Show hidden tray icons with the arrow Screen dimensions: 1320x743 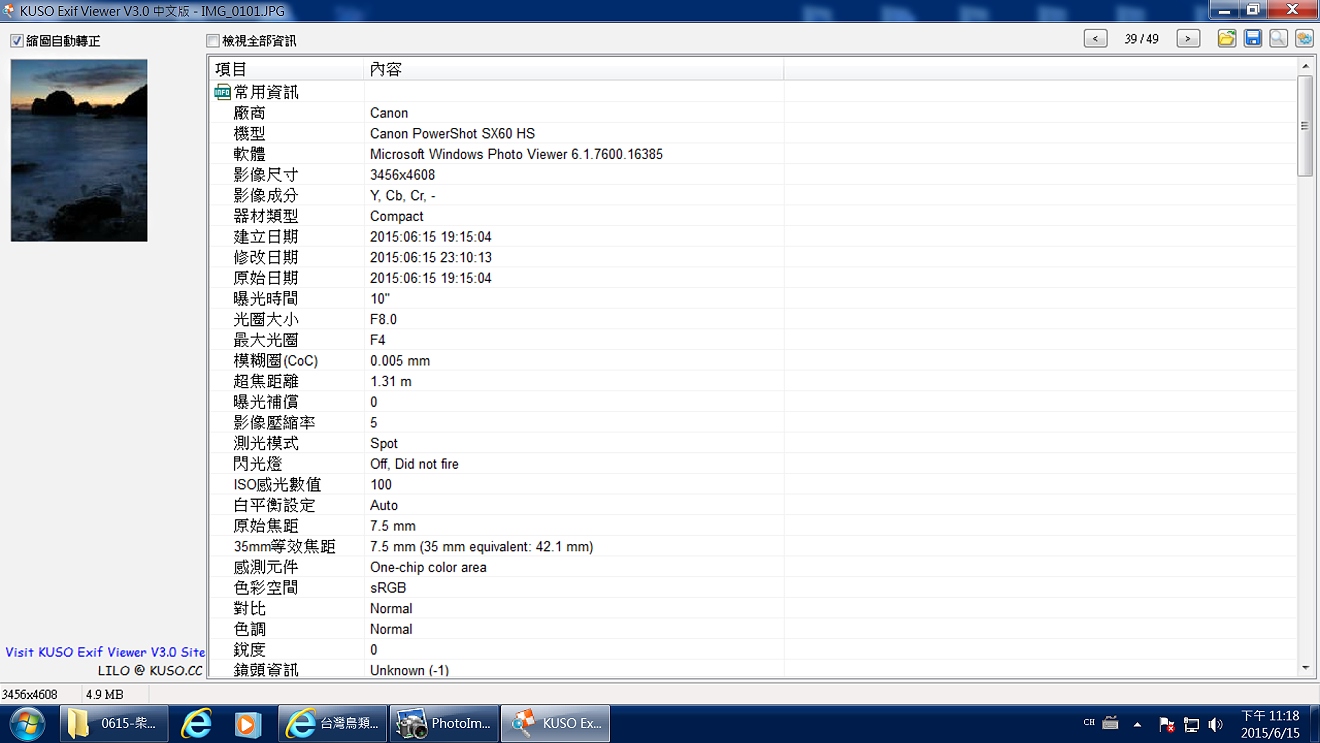[1138, 724]
